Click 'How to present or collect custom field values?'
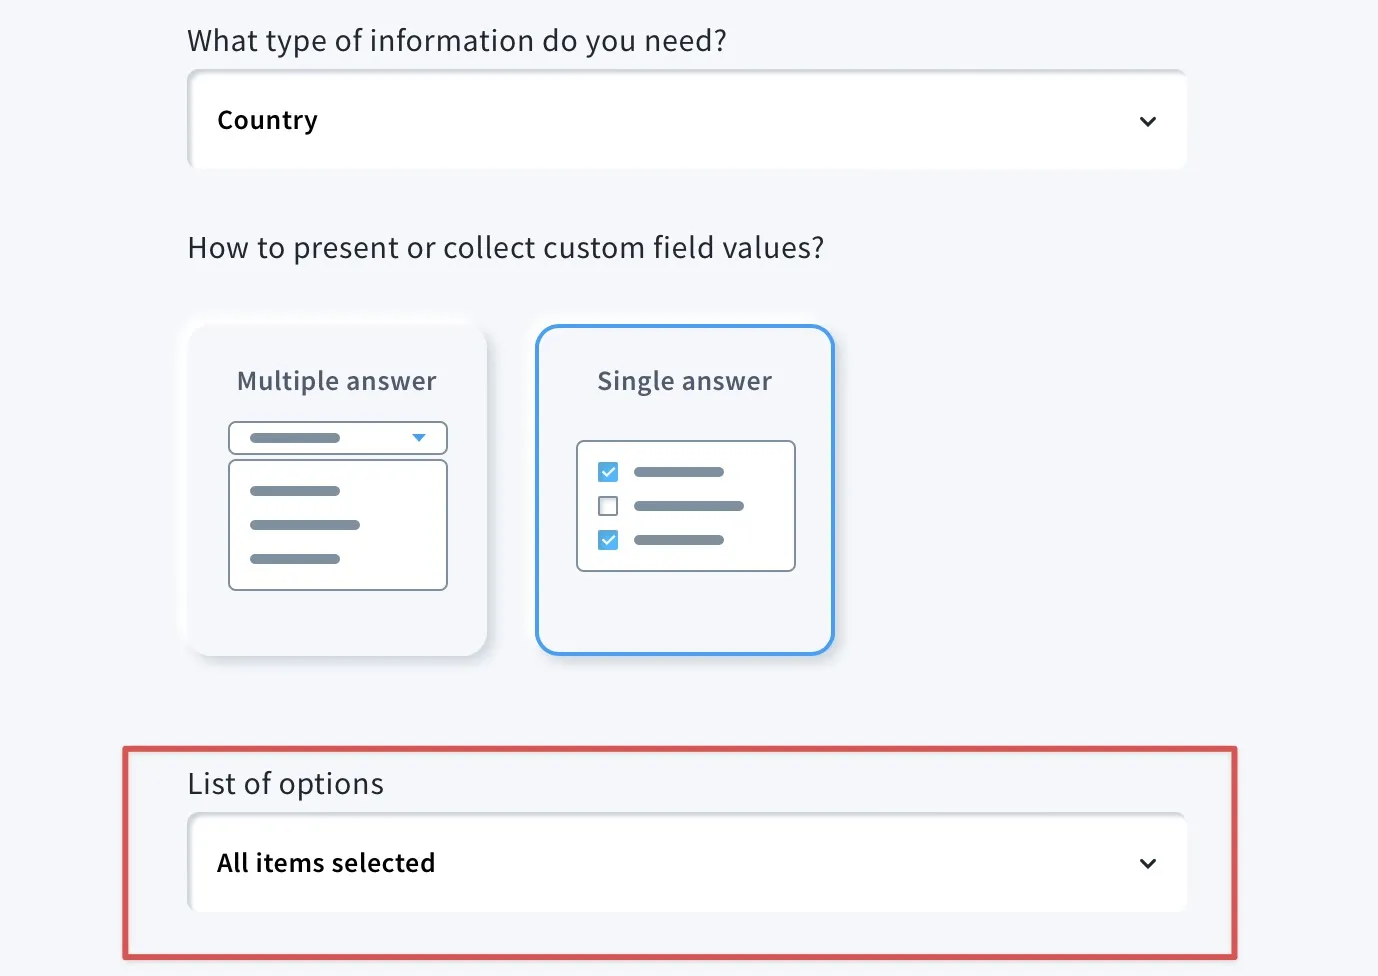 (x=506, y=248)
